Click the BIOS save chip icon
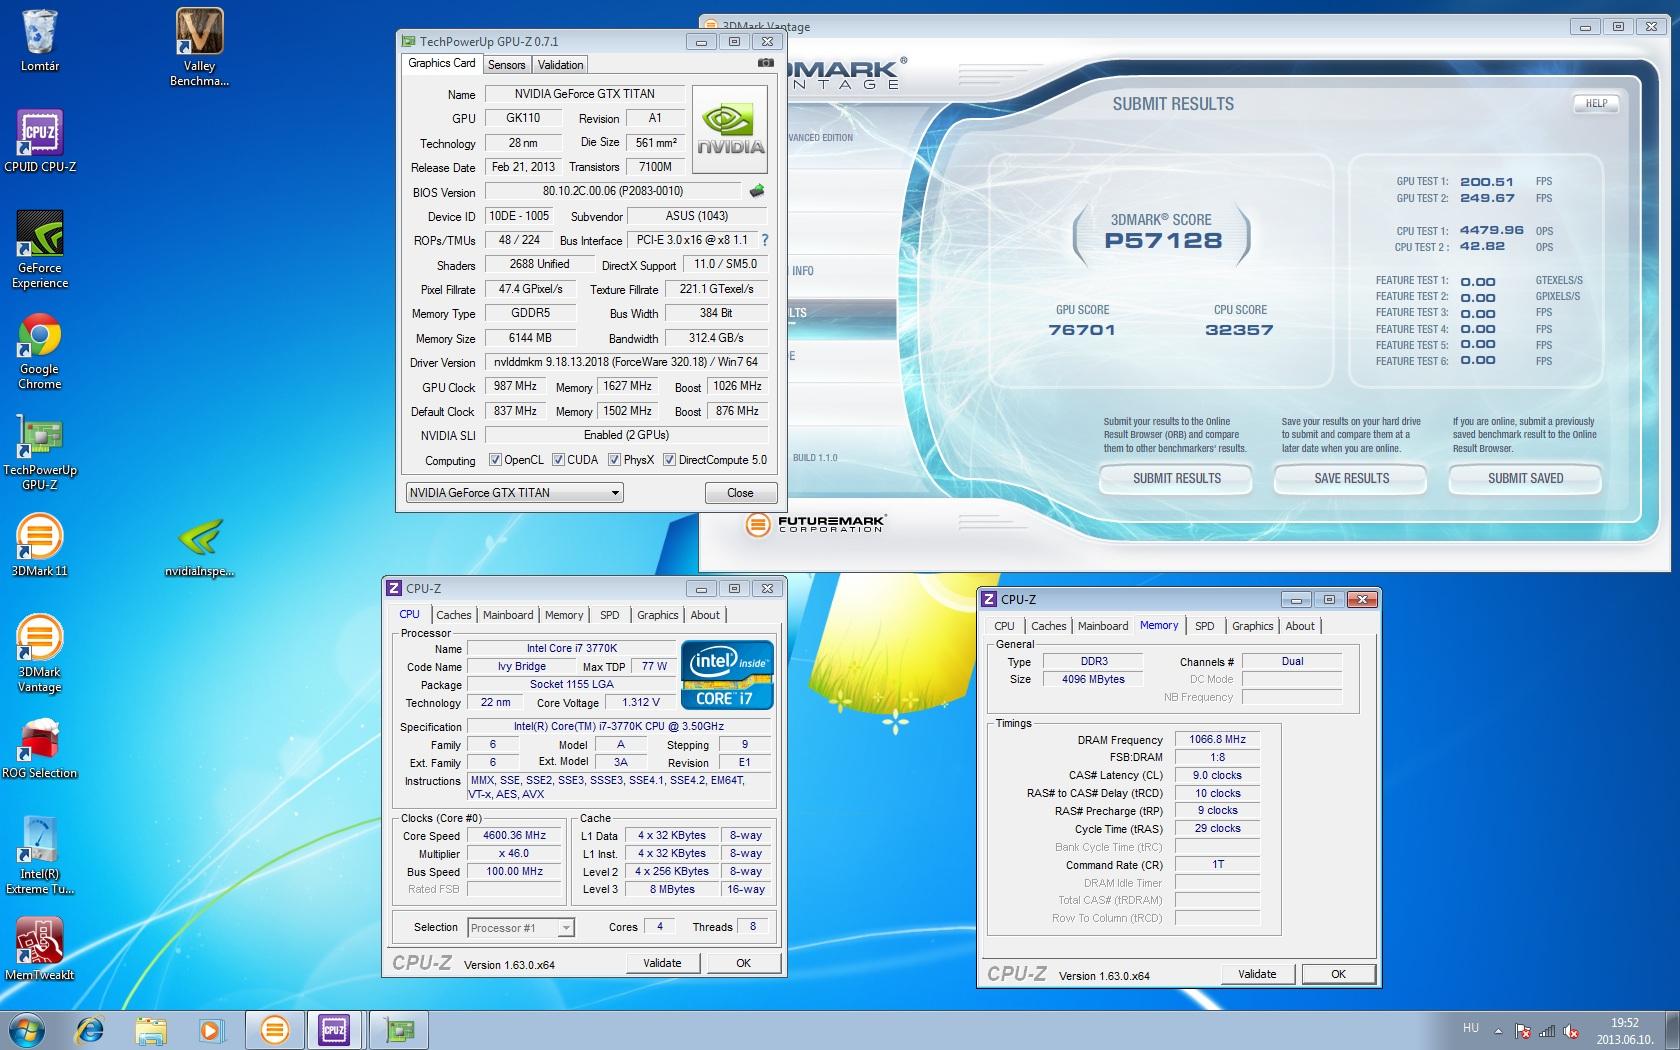Screen dimensions: 1680x1050 (757, 191)
